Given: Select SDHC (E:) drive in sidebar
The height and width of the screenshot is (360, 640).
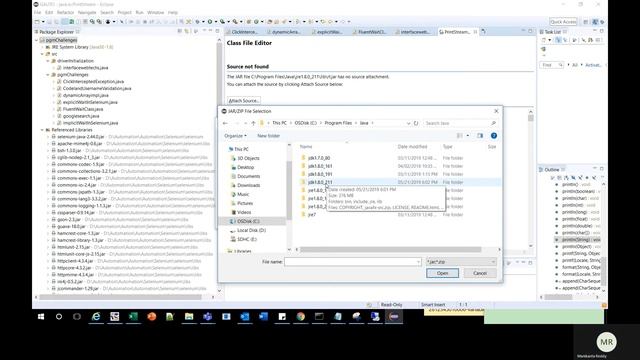Looking at the screenshot, I should (x=247, y=239).
